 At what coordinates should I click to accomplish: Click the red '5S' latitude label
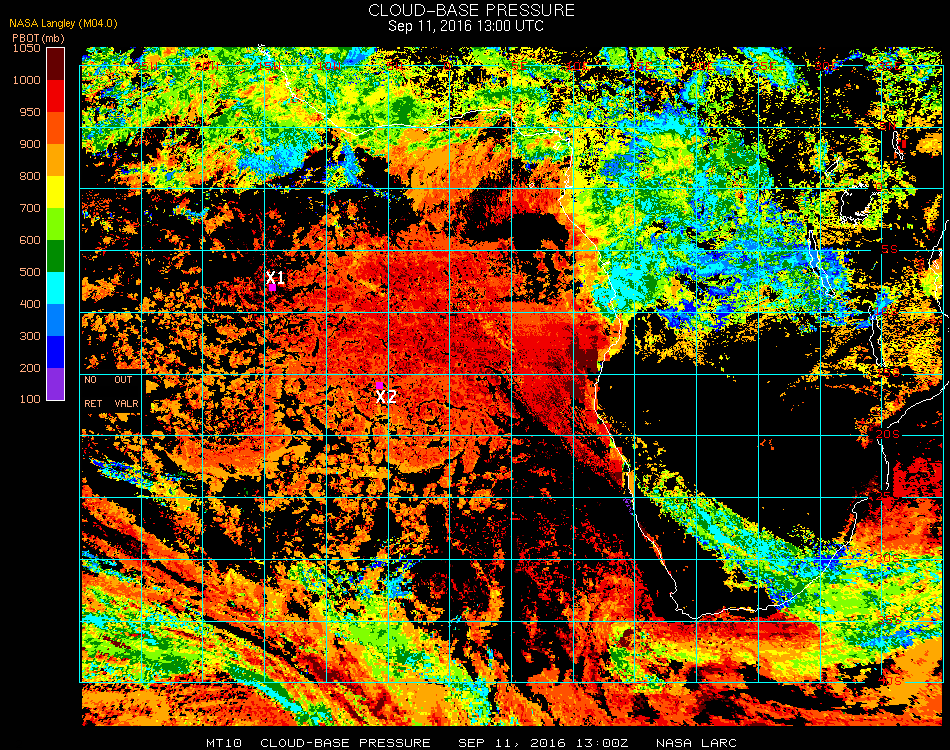click(889, 250)
